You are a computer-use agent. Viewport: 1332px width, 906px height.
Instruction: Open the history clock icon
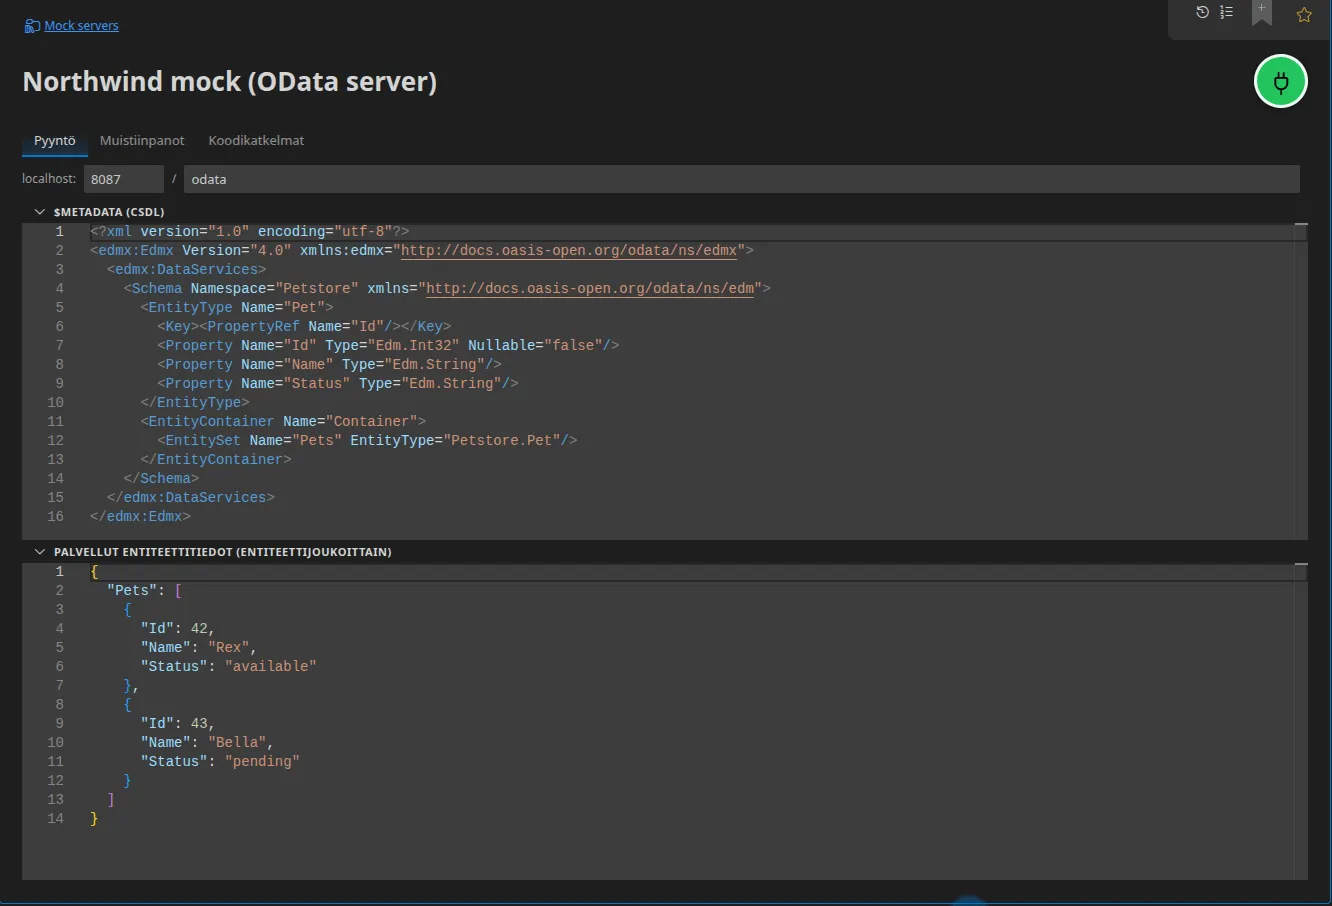point(1202,12)
